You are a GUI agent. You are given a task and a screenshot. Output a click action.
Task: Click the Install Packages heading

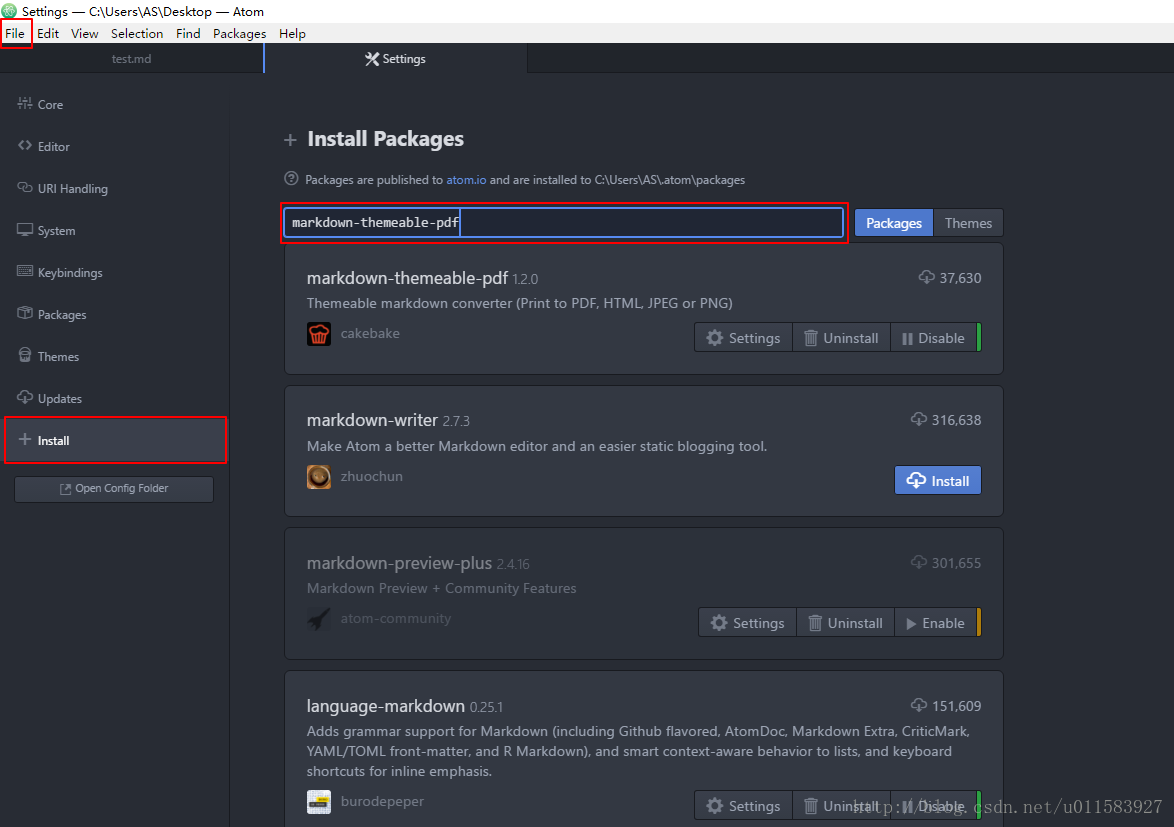(x=386, y=138)
